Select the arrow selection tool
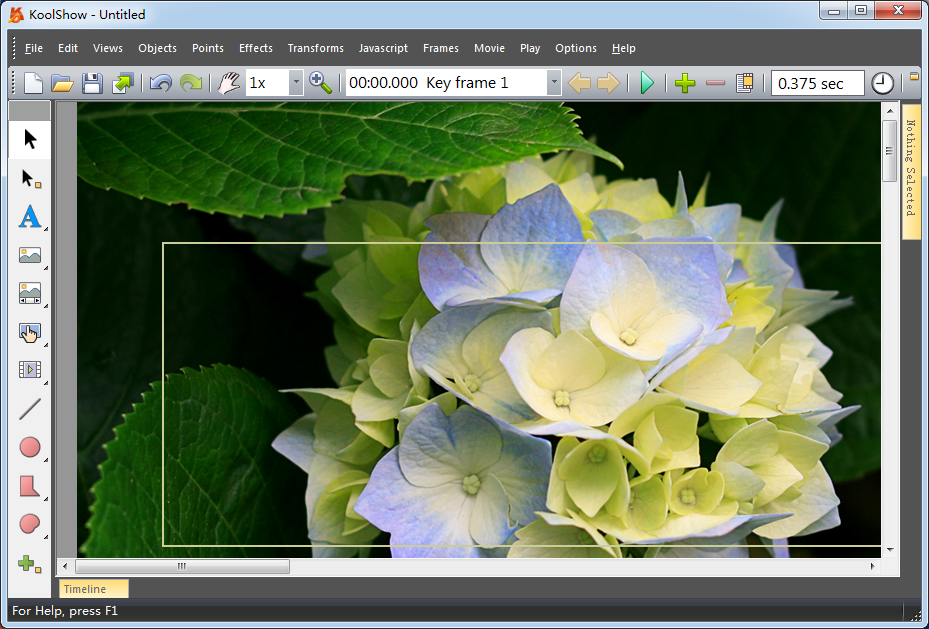Viewport: 929px width, 629px height. (x=30, y=139)
